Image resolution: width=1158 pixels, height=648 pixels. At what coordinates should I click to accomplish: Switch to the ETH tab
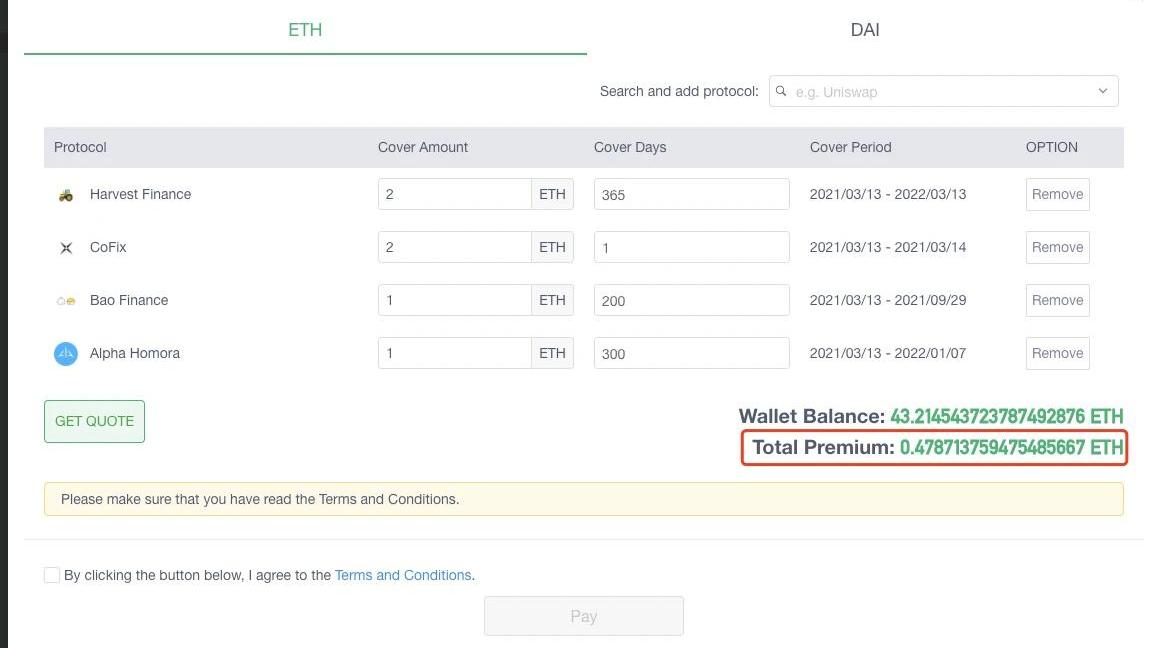coord(305,30)
